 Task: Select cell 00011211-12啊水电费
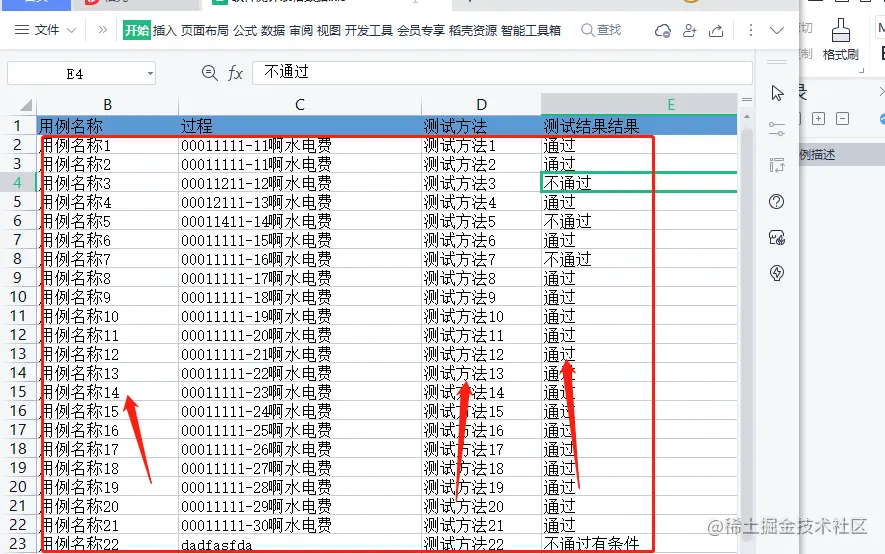(x=300, y=183)
